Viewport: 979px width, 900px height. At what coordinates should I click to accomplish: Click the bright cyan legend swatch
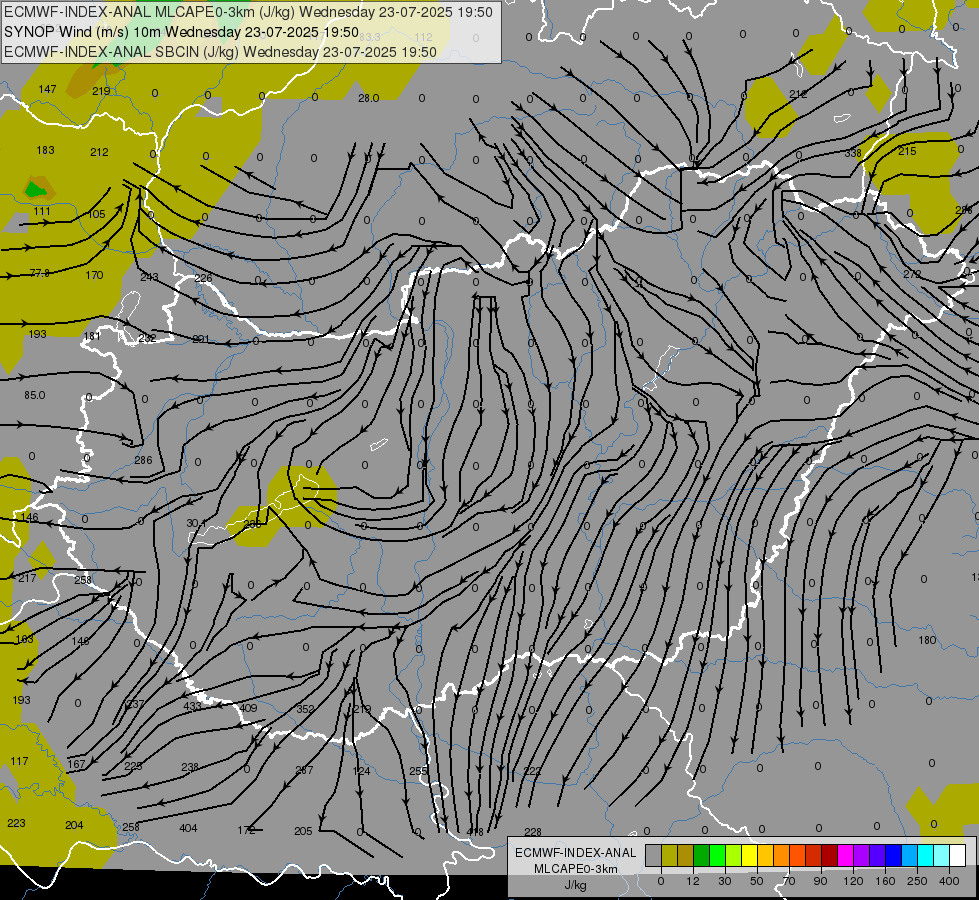925,856
